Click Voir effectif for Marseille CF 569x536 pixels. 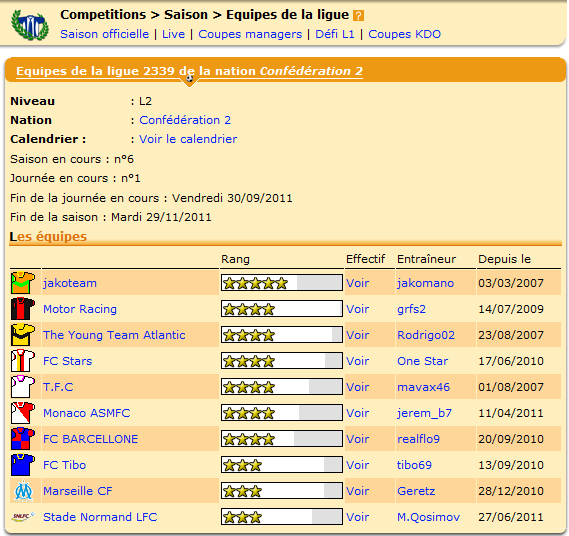tap(357, 491)
